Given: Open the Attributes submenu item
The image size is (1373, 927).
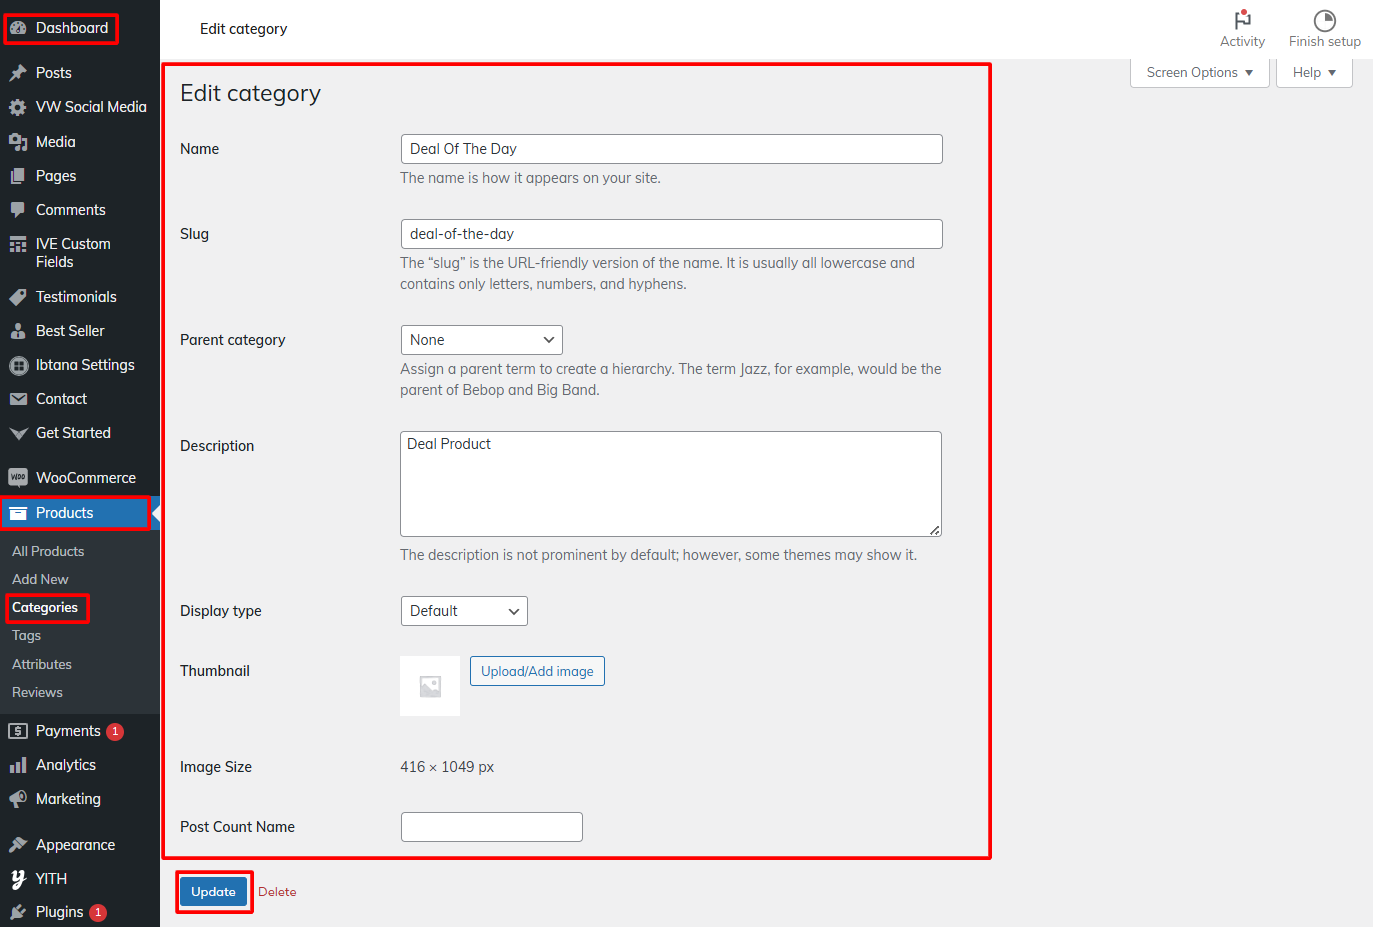Looking at the screenshot, I should [x=42, y=664].
